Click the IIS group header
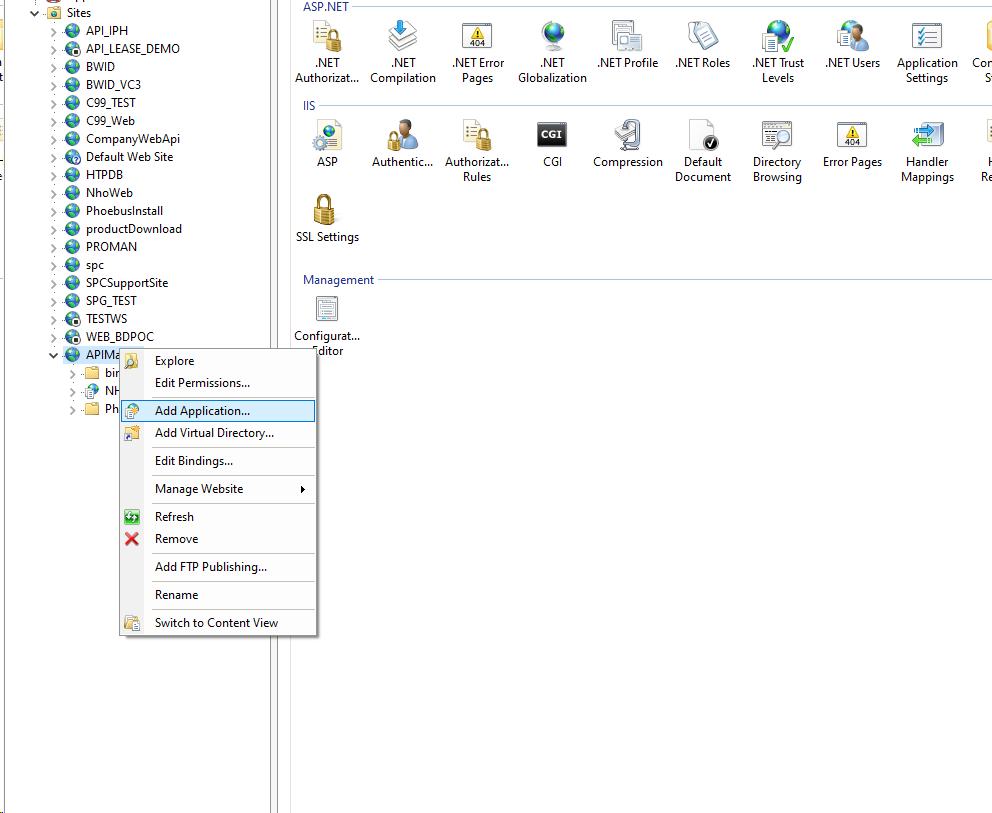The image size is (992, 813). tap(309, 106)
